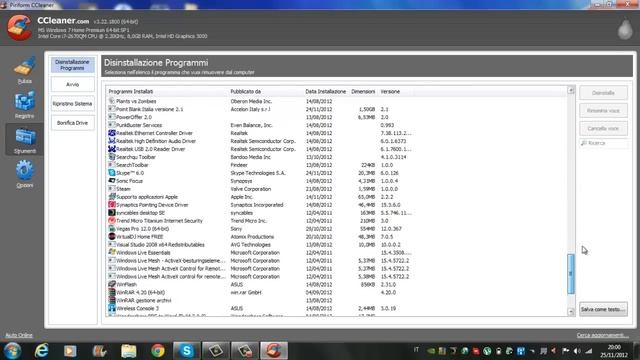This screenshot has height=360, width=640.
Task: Open the file explorer folder taskbar icon
Action: click(x=129, y=351)
